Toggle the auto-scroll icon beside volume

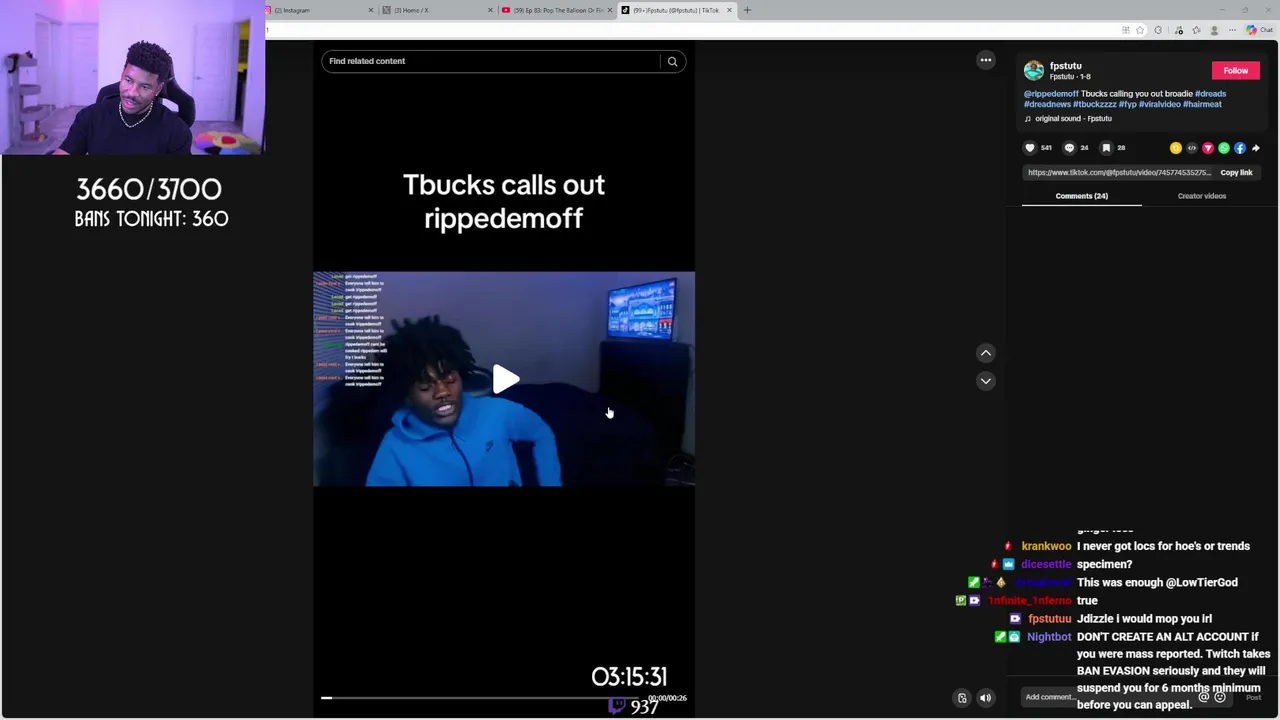point(962,698)
